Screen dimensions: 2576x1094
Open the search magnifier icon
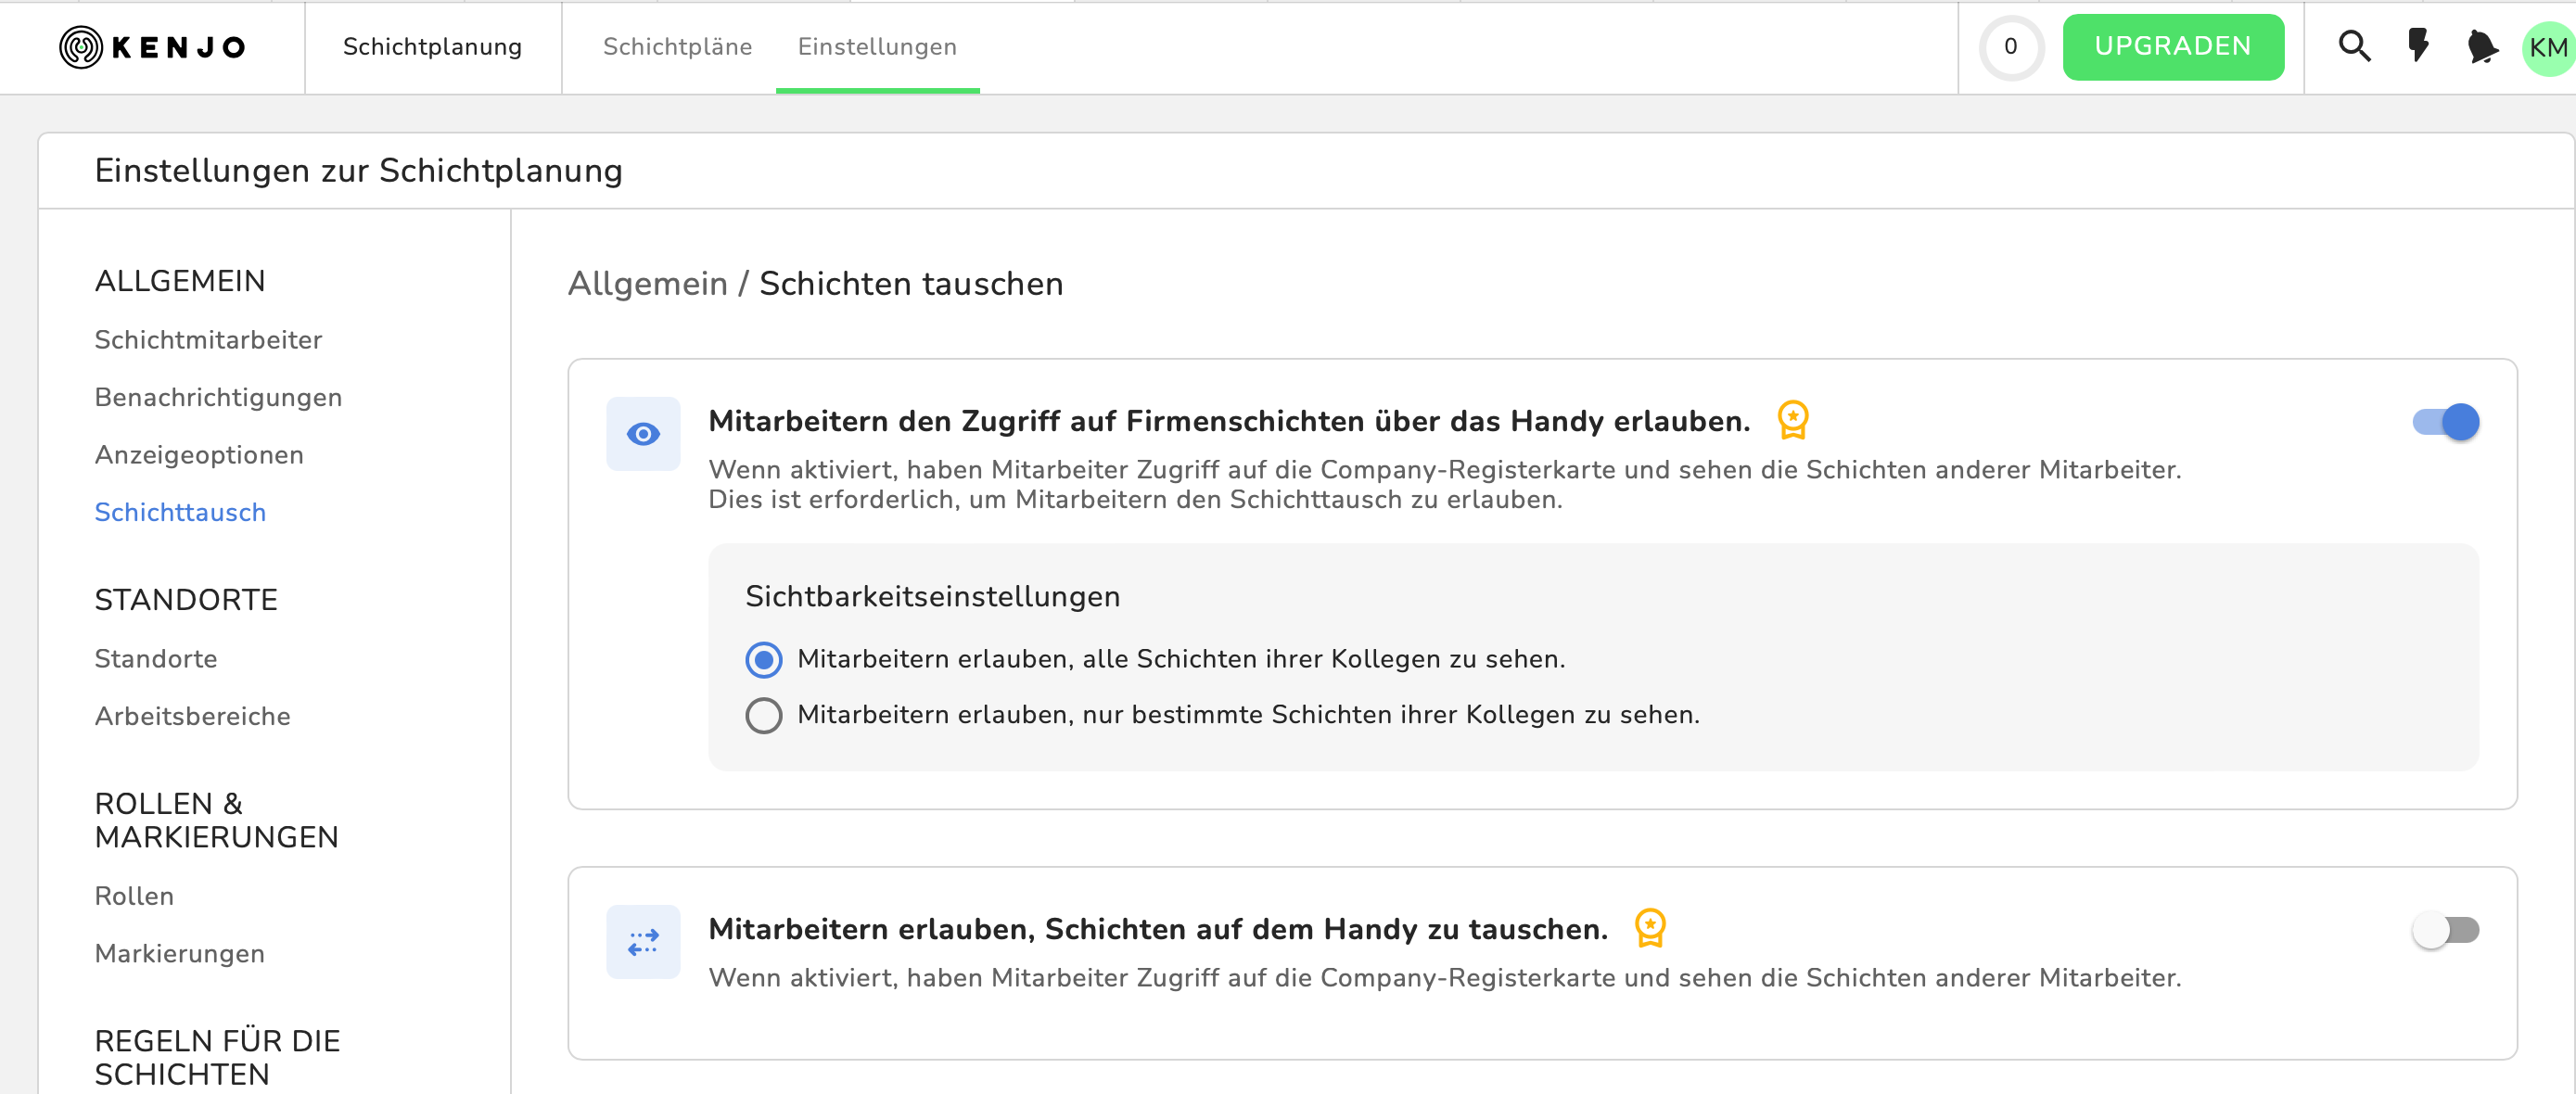pos(2354,46)
